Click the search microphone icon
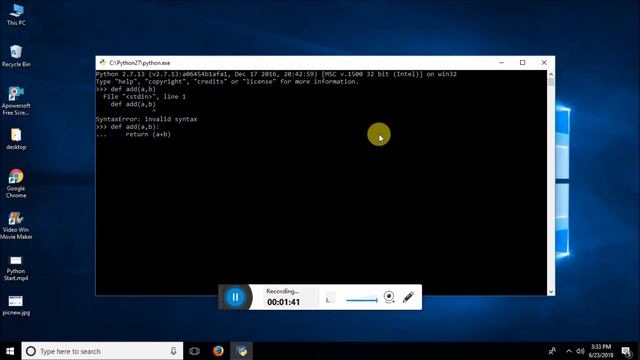Screen dimensions: 640x360 (x=173, y=351)
